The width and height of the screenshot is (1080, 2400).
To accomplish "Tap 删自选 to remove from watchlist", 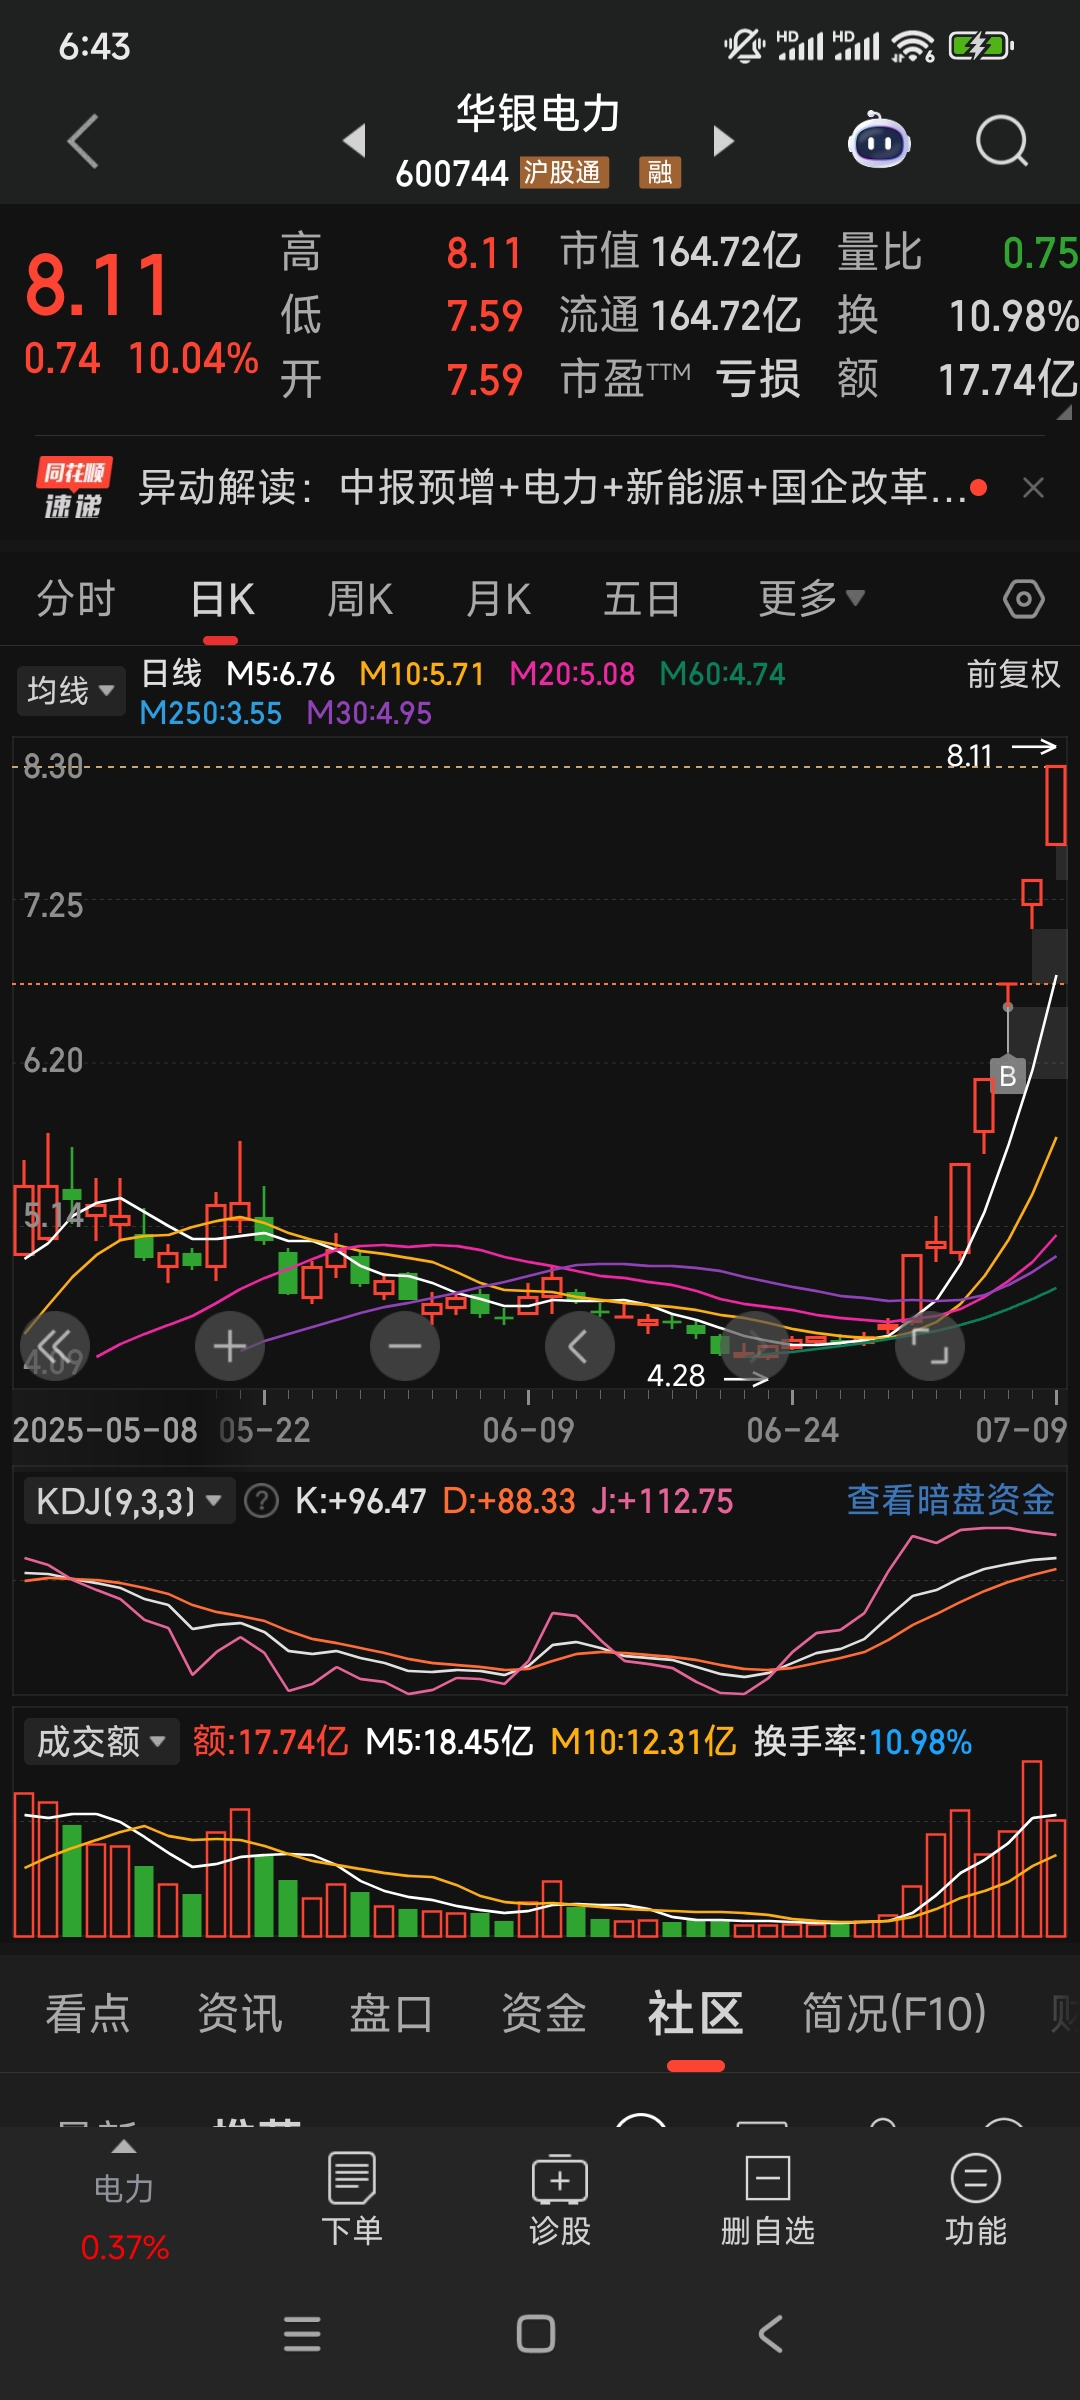I will (768, 2200).
